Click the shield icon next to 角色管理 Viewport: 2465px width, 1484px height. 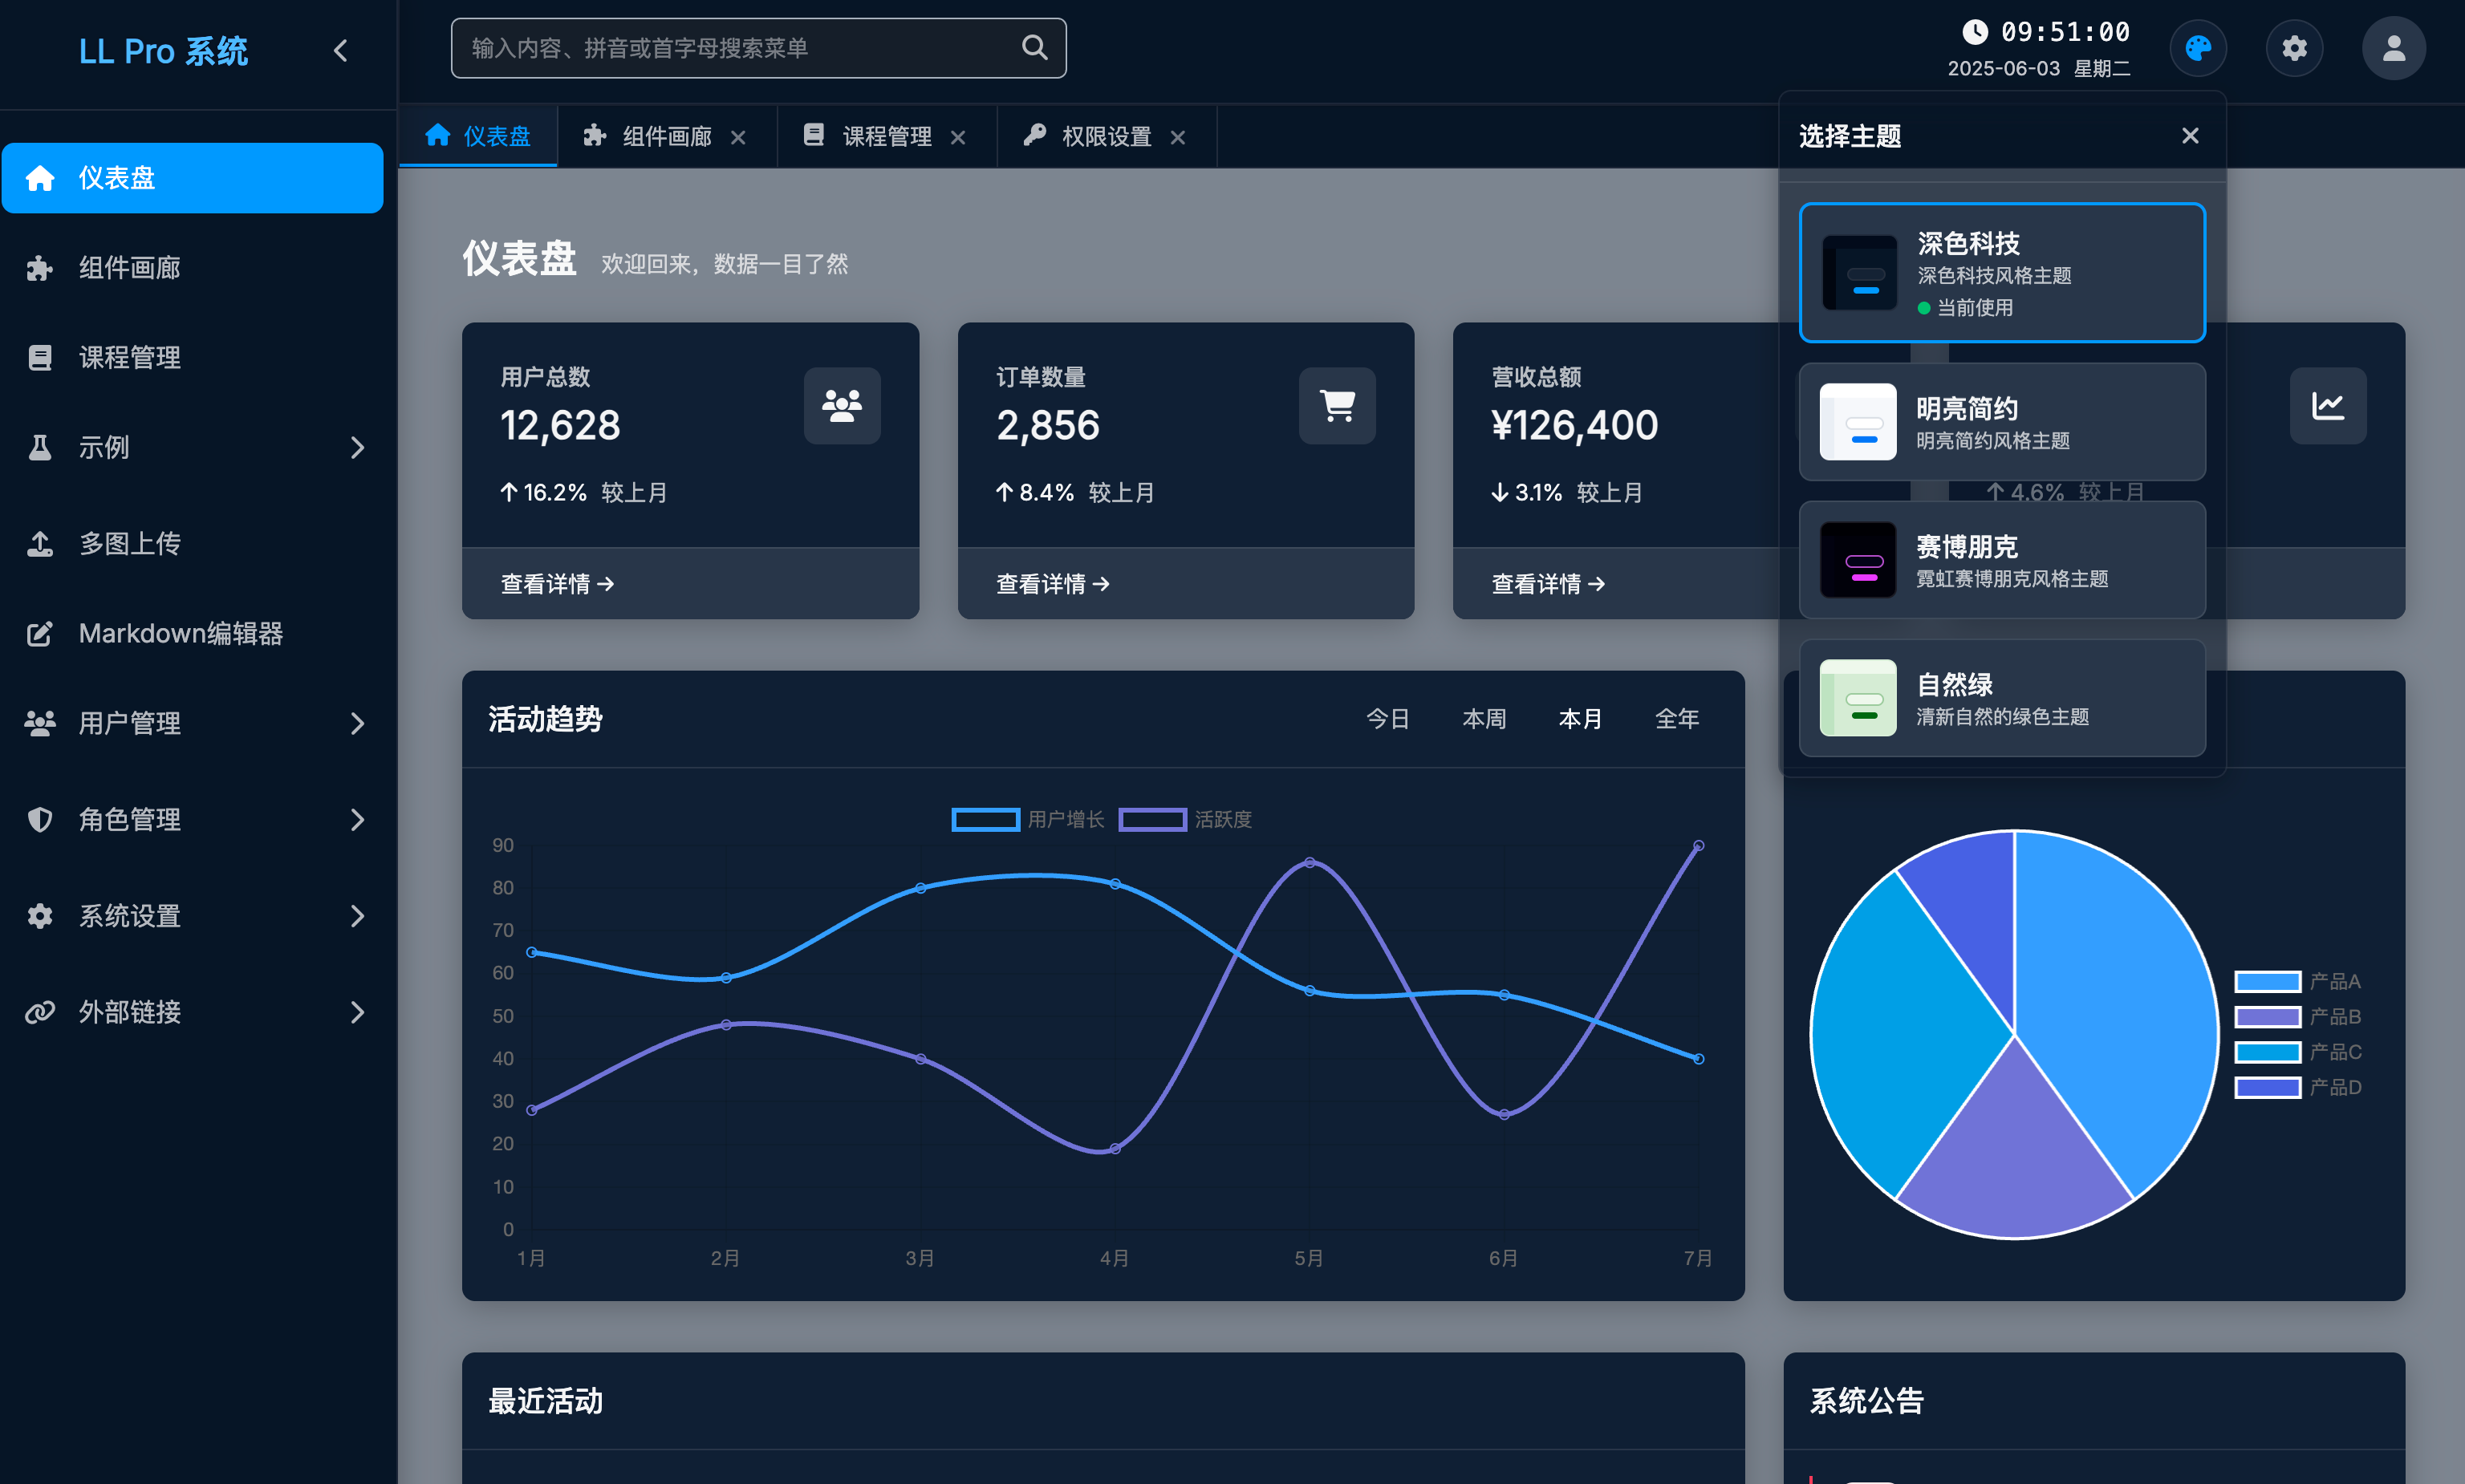[40, 820]
